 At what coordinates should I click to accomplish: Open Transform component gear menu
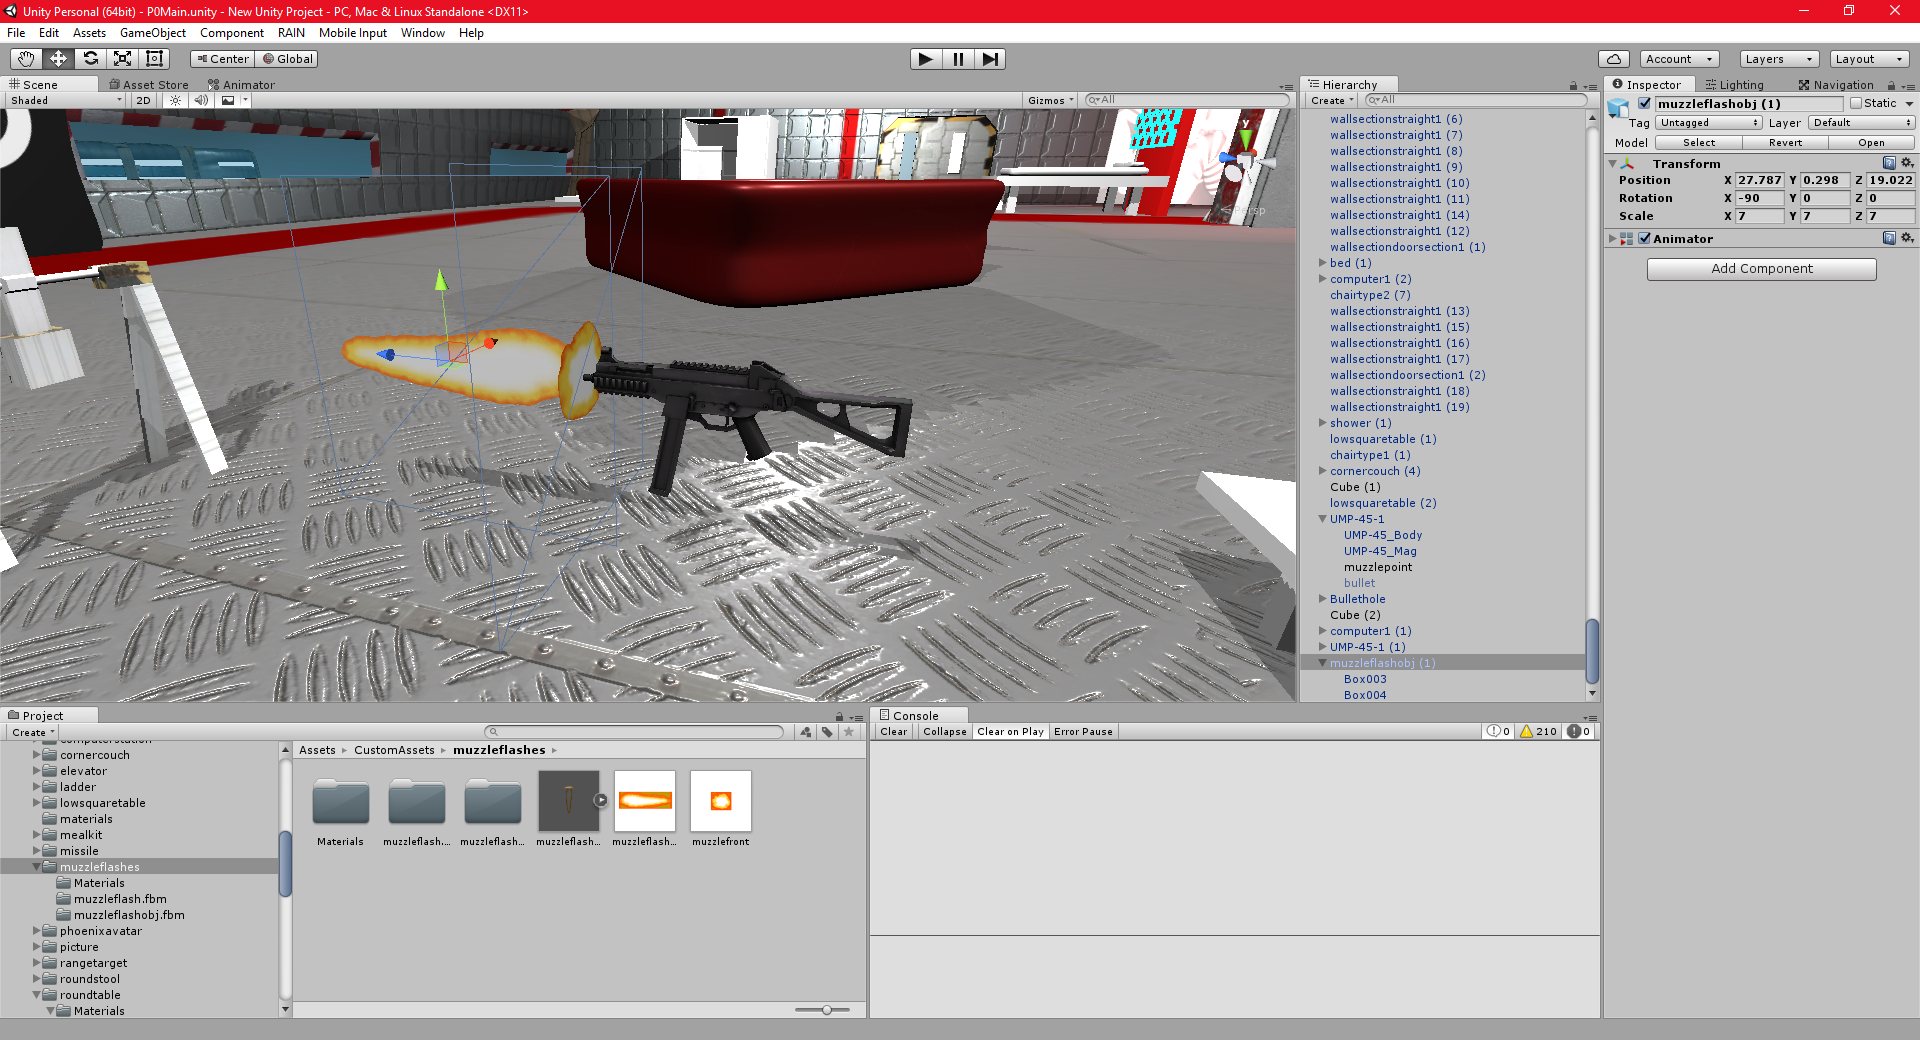(1907, 163)
